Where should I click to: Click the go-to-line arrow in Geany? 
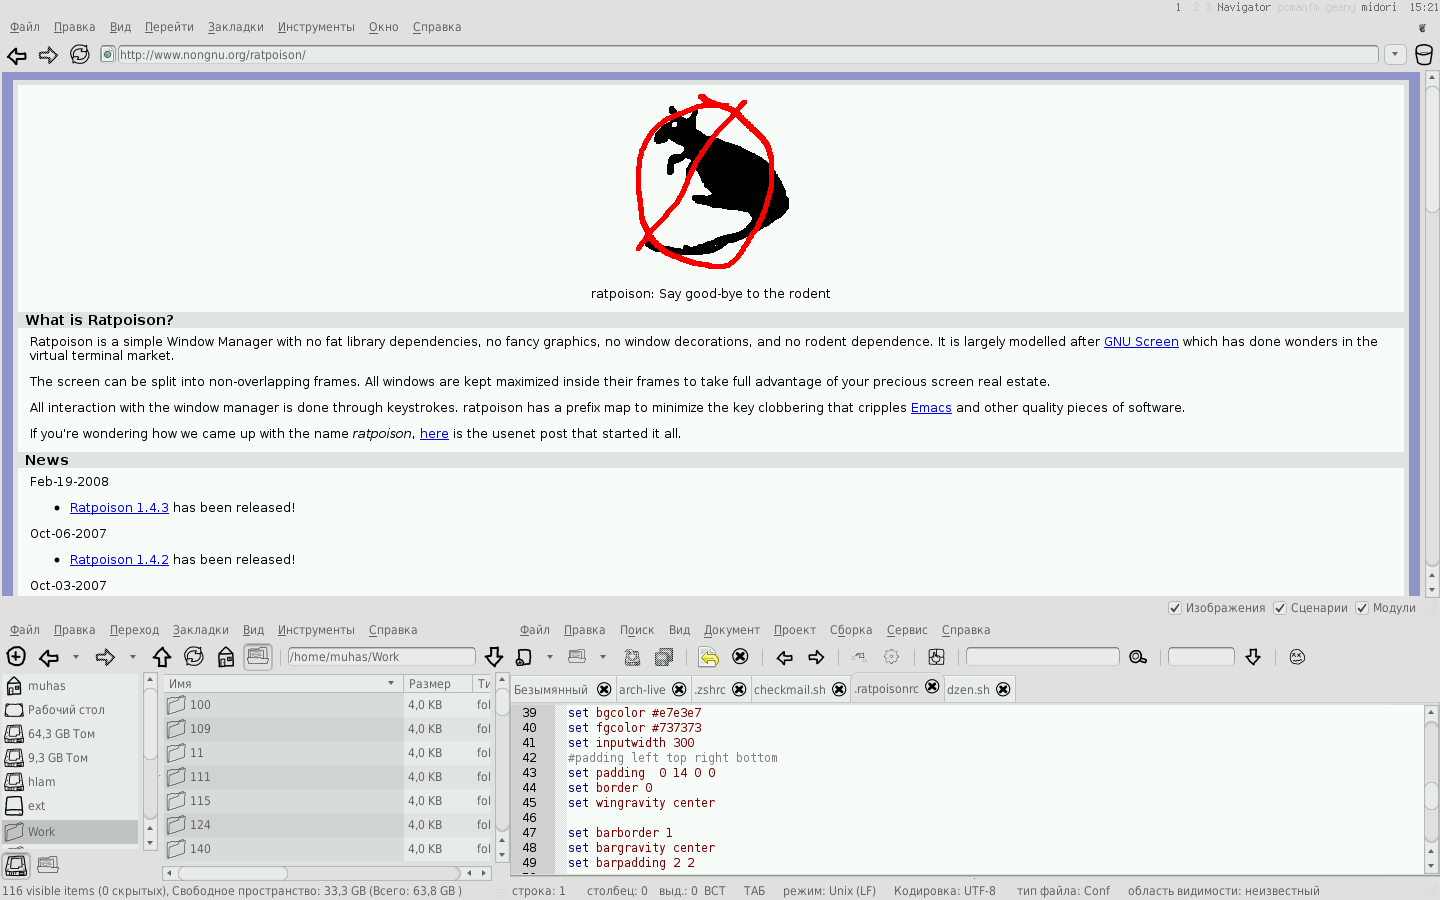(1253, 657)
